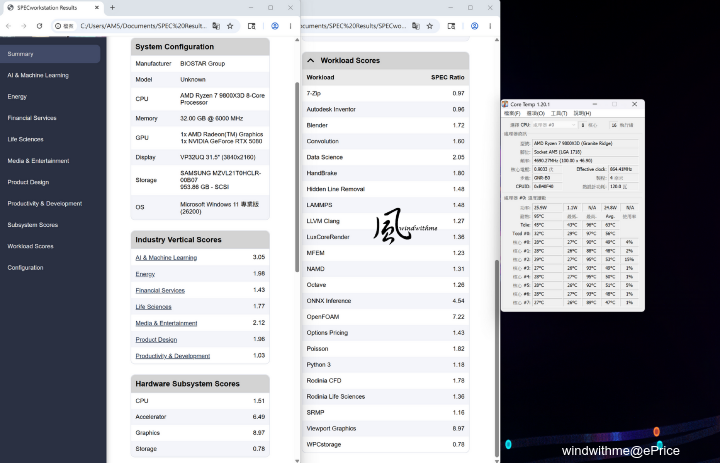Click the SPEC Ratio column header
The width and height of the screenshot is (720, 463).
pyautogui.click(x=447, y=77)
